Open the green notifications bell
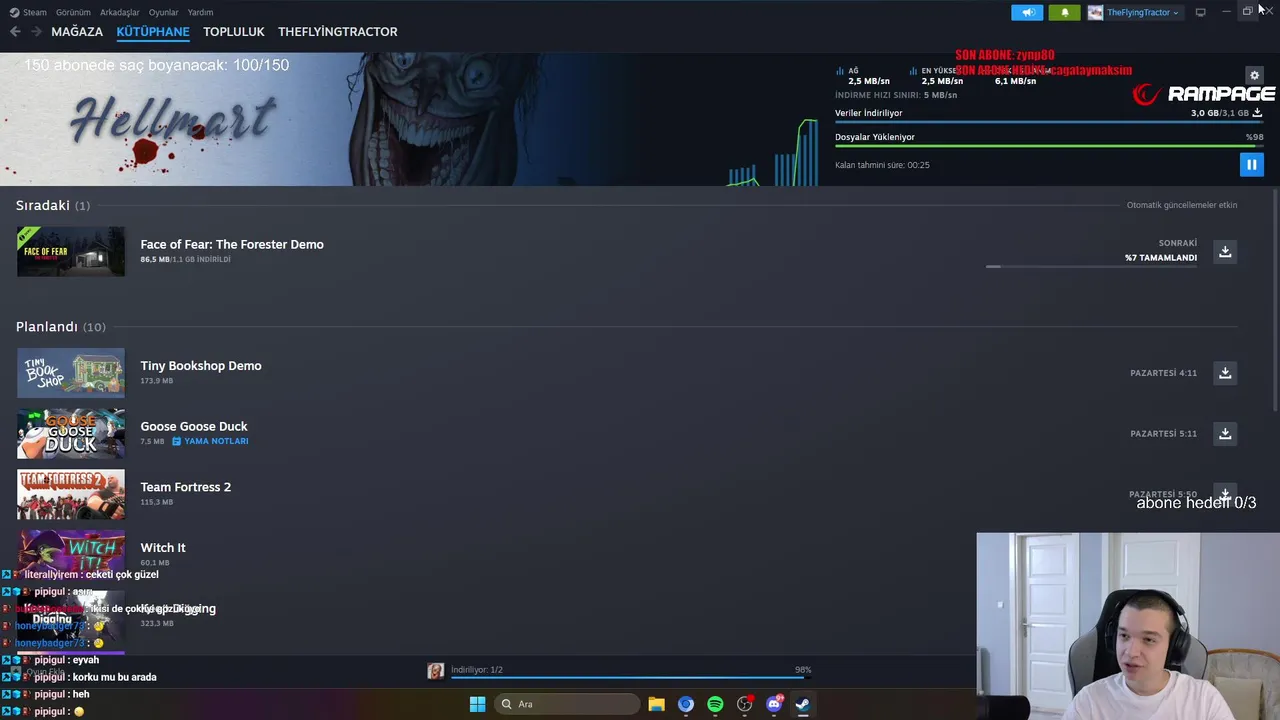1280x720 pixels. point(1064,12)
